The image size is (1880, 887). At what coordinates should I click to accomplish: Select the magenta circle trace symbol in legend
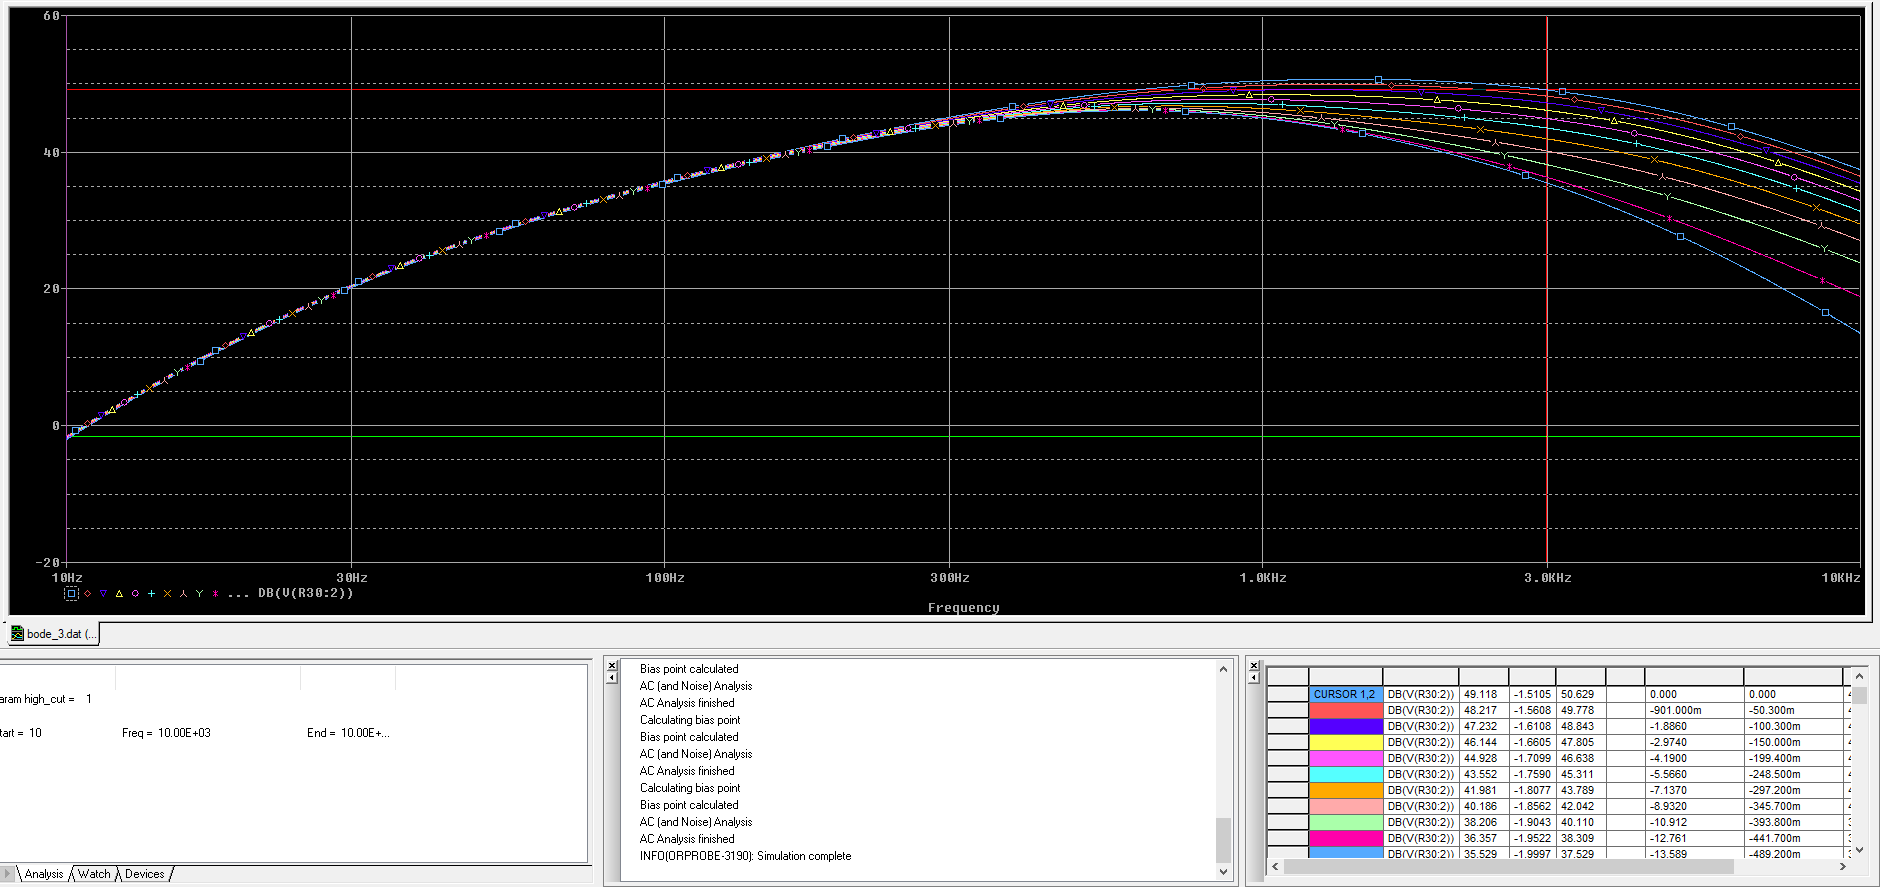click(135, 594)
